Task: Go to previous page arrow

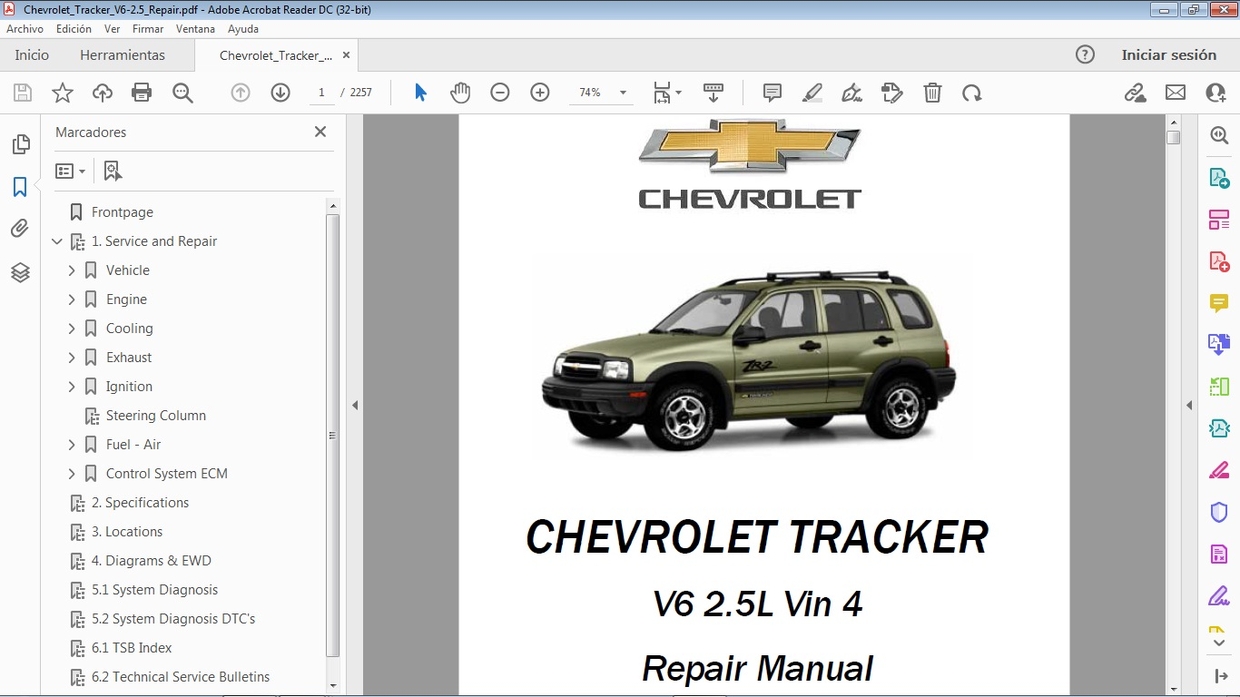Action: tap(240, 93)
